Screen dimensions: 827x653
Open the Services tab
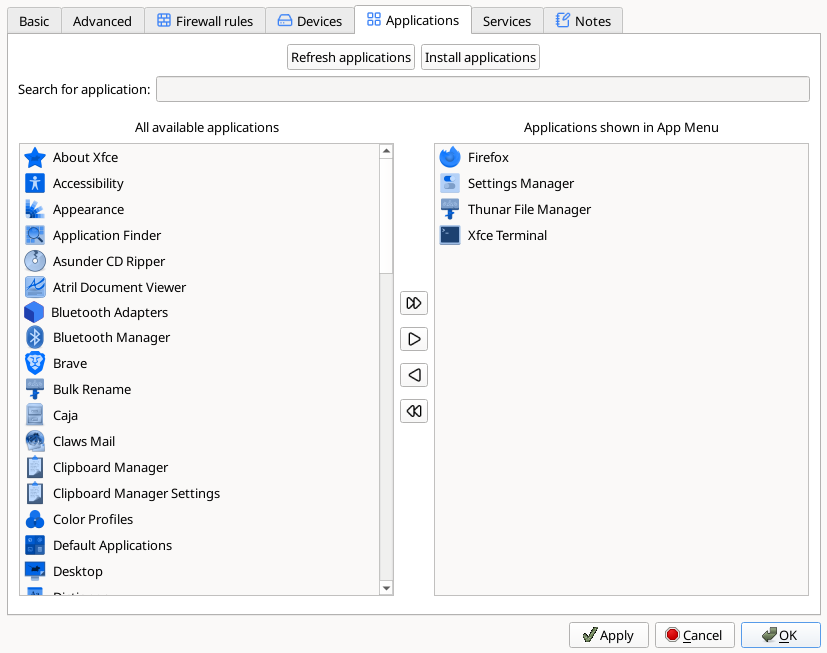[507, 21]
